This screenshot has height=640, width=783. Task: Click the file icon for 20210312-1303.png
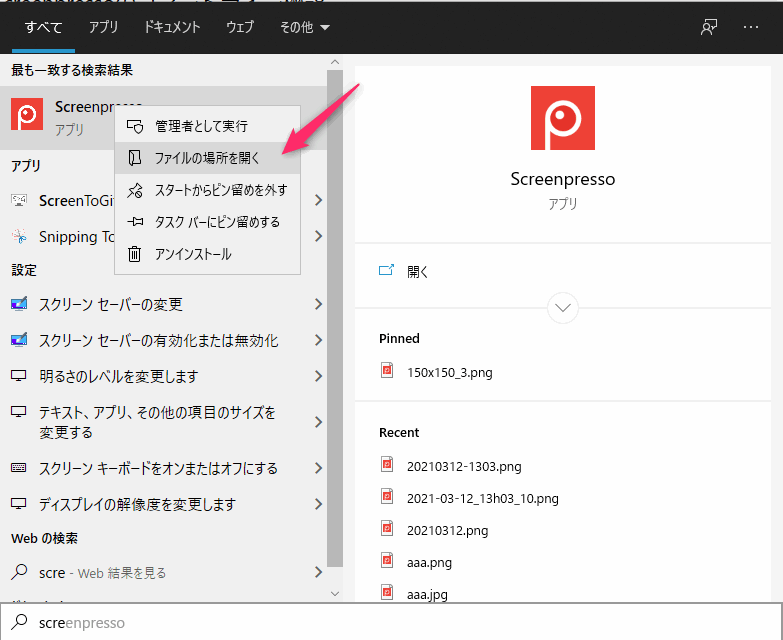pyautogui.click(x=387, y=464)
